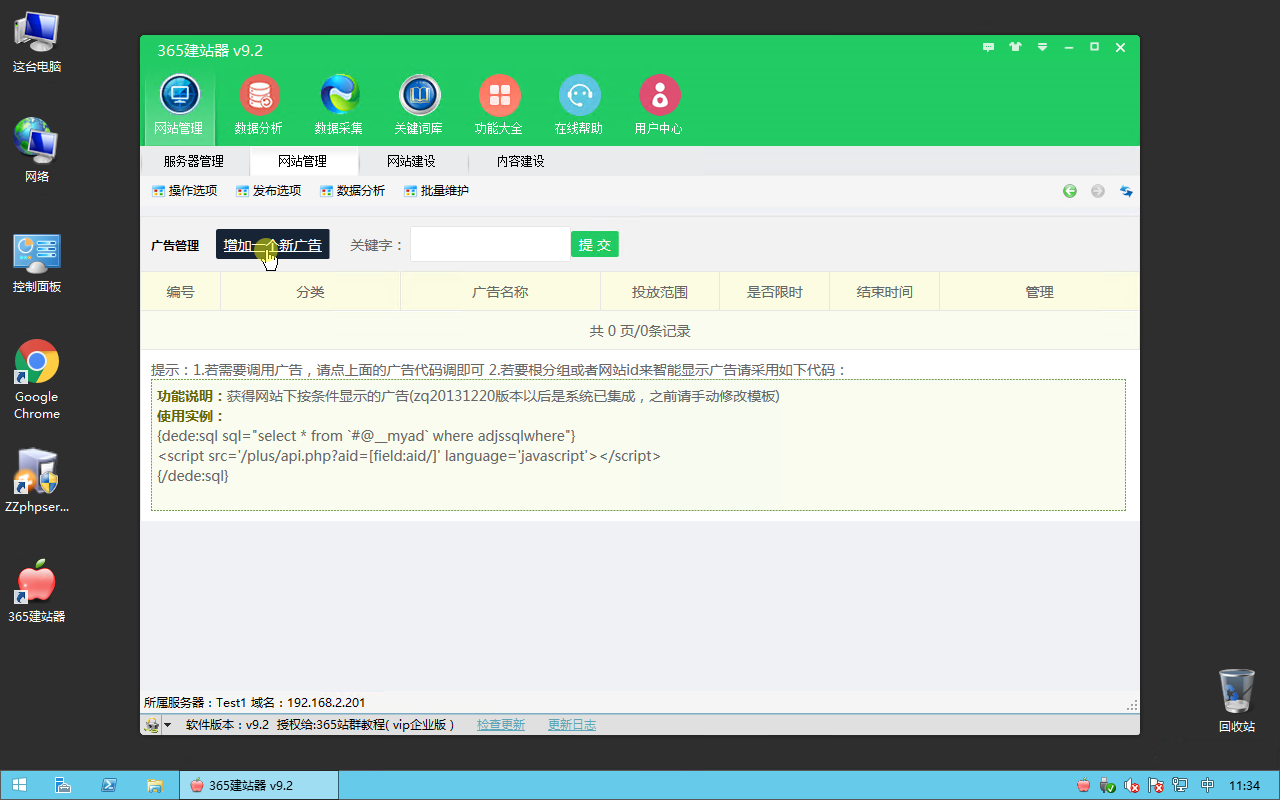Switch to the 服务器管理 tab
Viewport: 1280px width, 800px height.
click(194, 161)
